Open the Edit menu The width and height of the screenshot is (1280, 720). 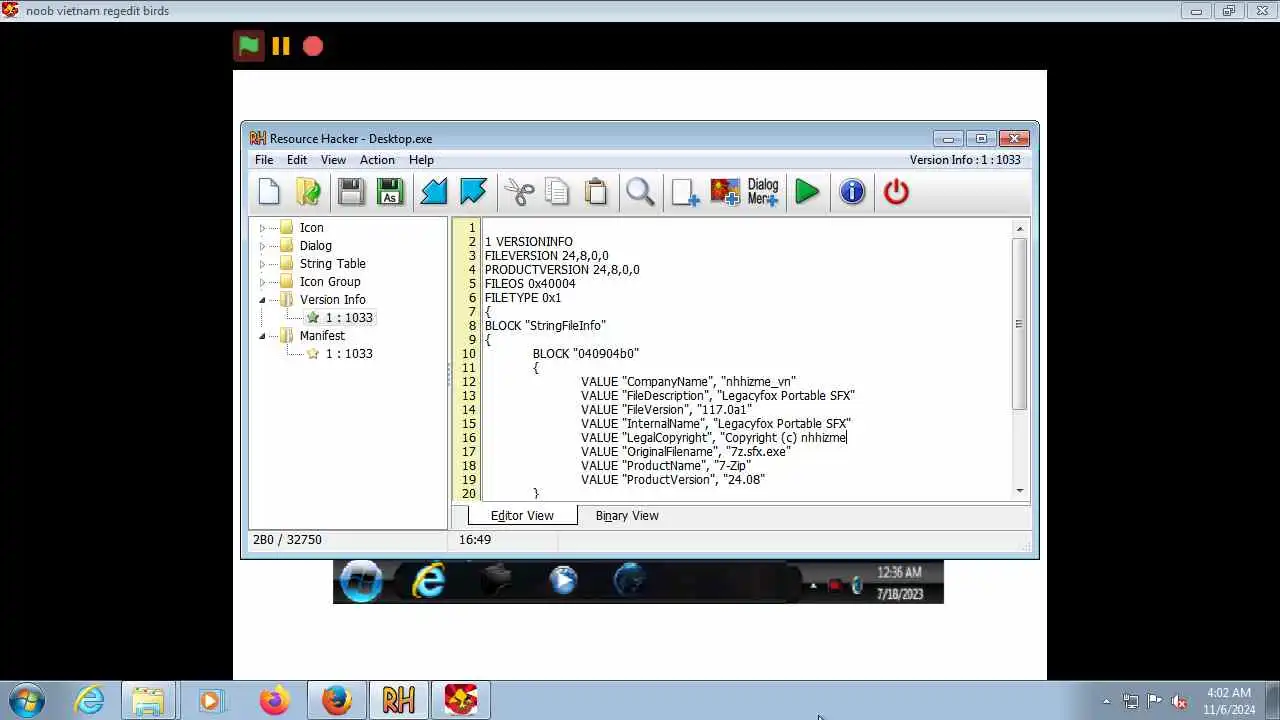pyautogui.click(x=297, y=160)
